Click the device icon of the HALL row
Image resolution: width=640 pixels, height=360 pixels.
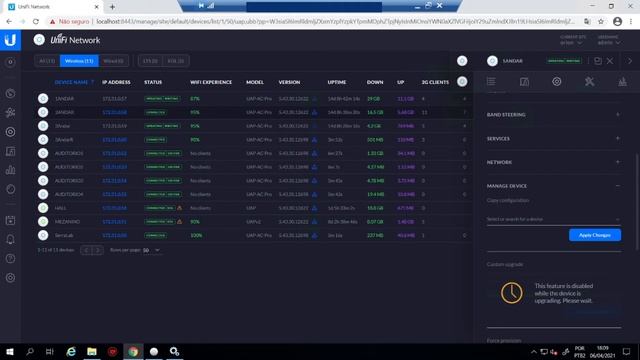(x=43, y=208)
